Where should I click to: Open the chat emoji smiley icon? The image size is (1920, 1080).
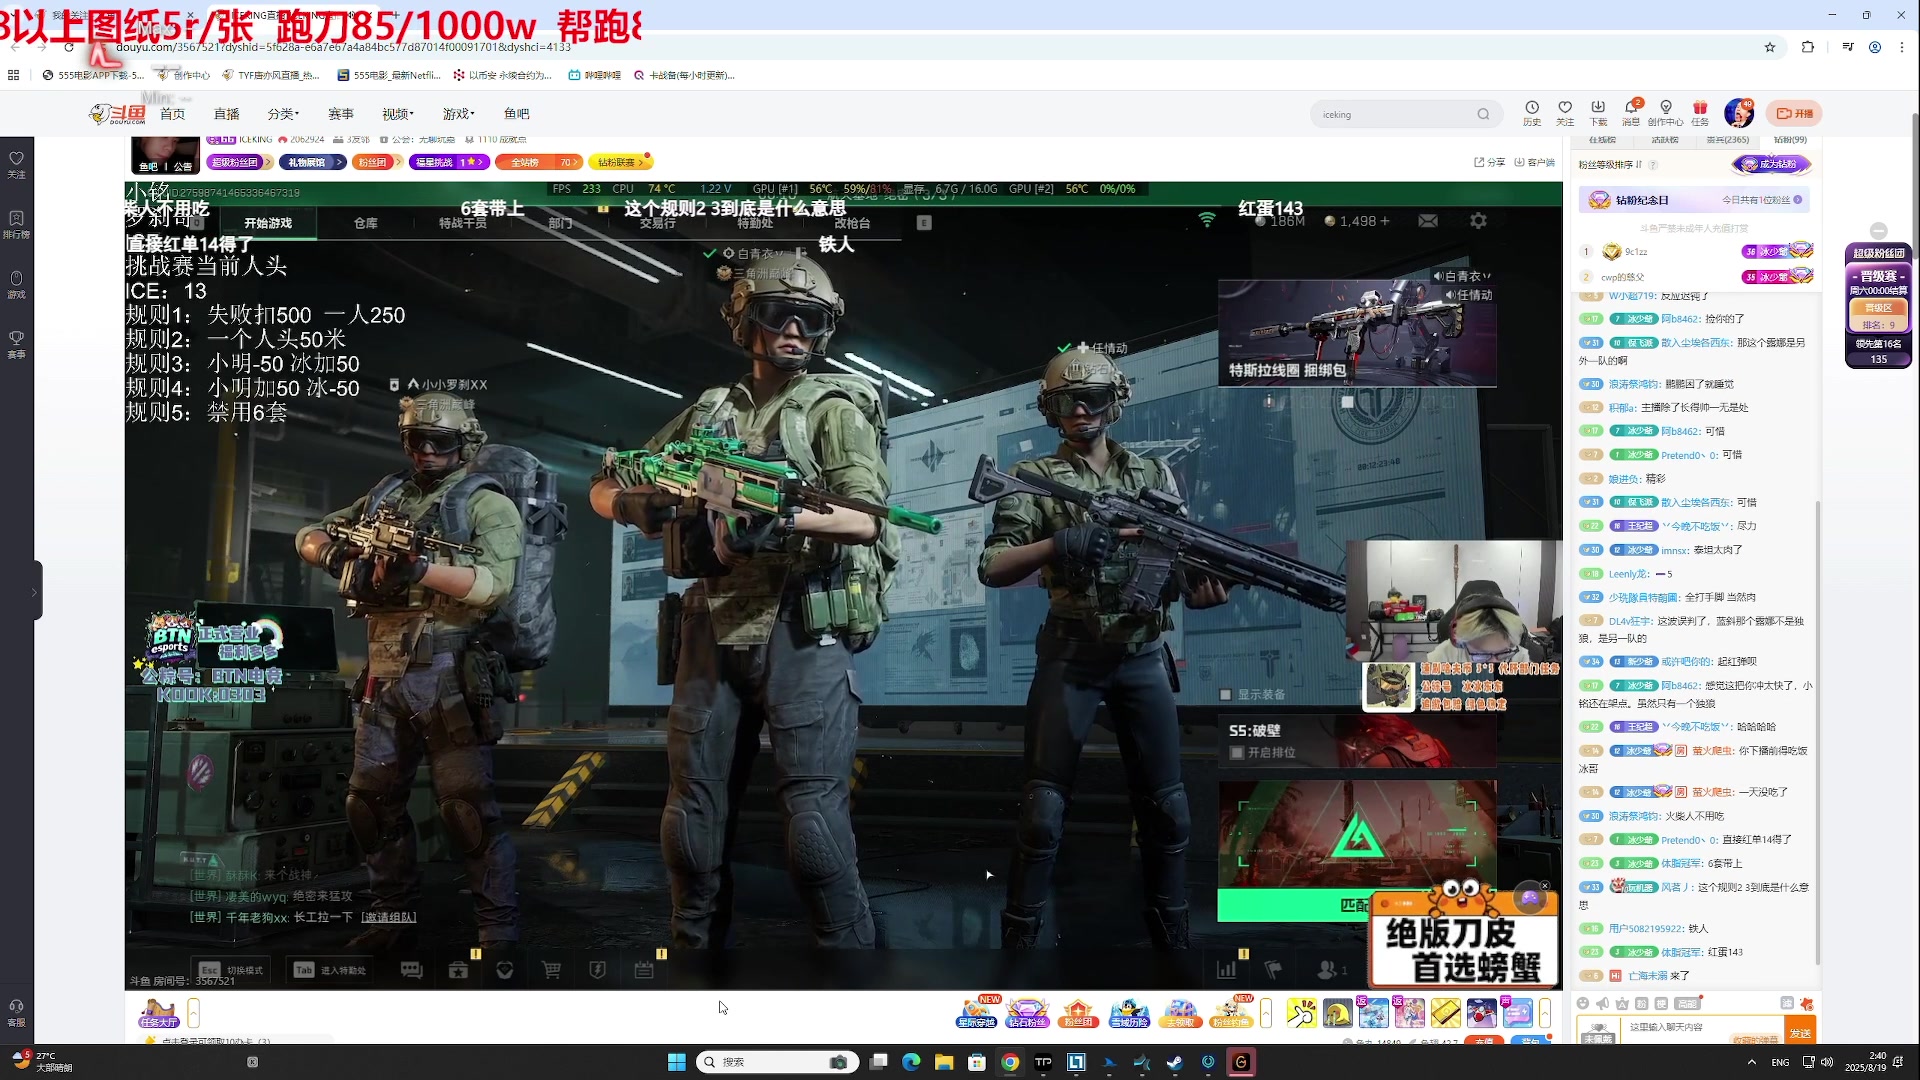click(x=1582, y=1003)
